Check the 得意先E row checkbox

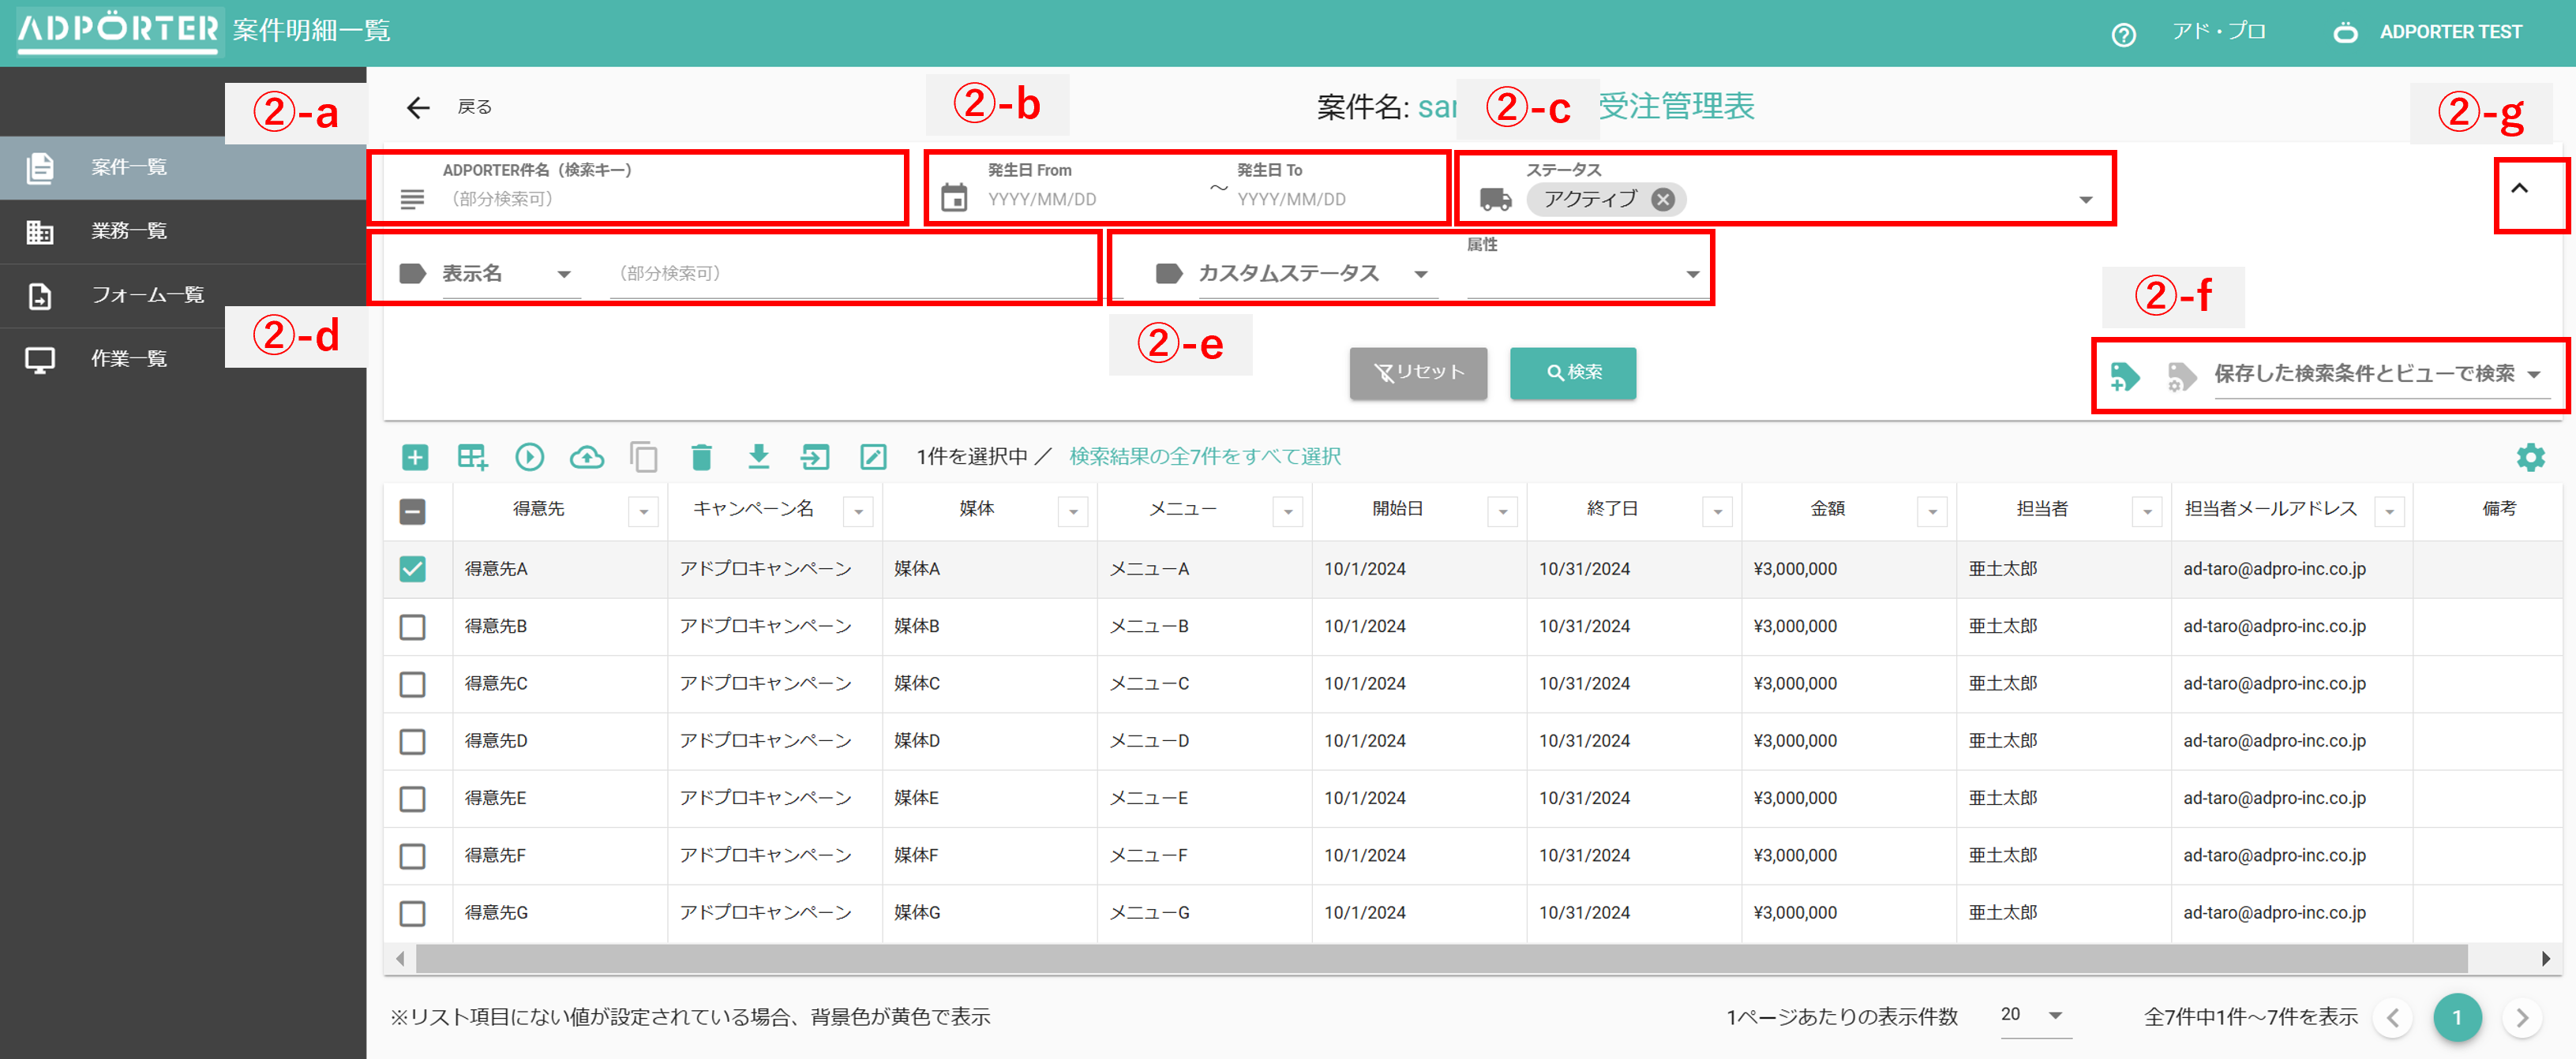coord(412,798)
